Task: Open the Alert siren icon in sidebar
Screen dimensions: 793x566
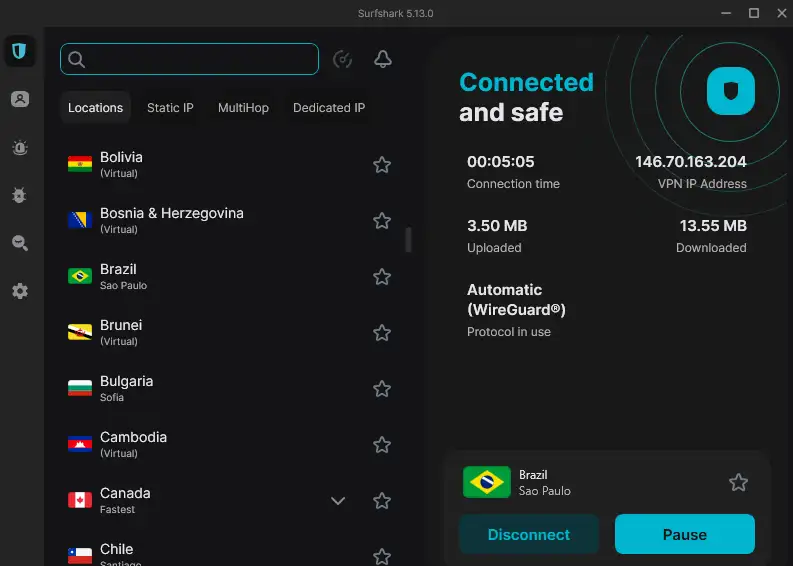Action: [x=20, y=148]
